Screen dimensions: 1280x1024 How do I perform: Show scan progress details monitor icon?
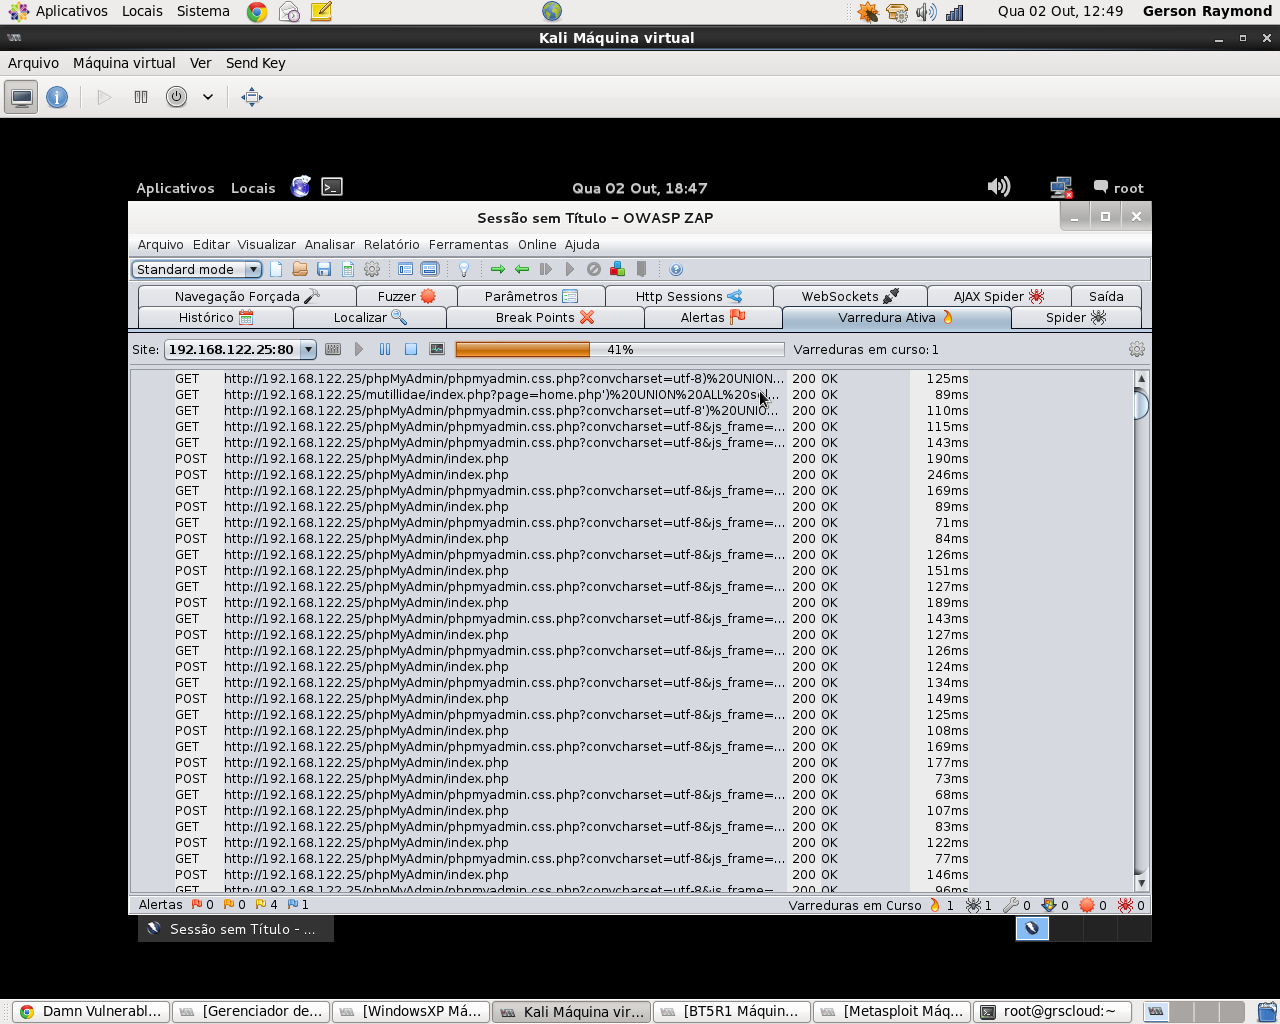point(437,349)
